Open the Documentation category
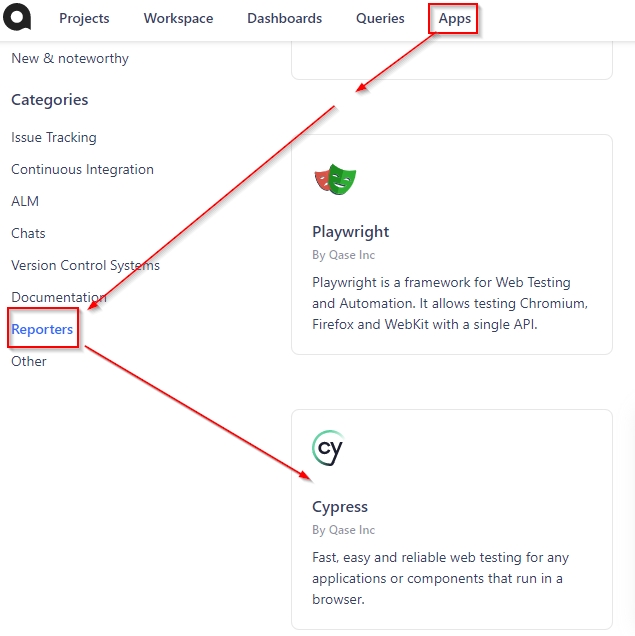 pos(58,297)
